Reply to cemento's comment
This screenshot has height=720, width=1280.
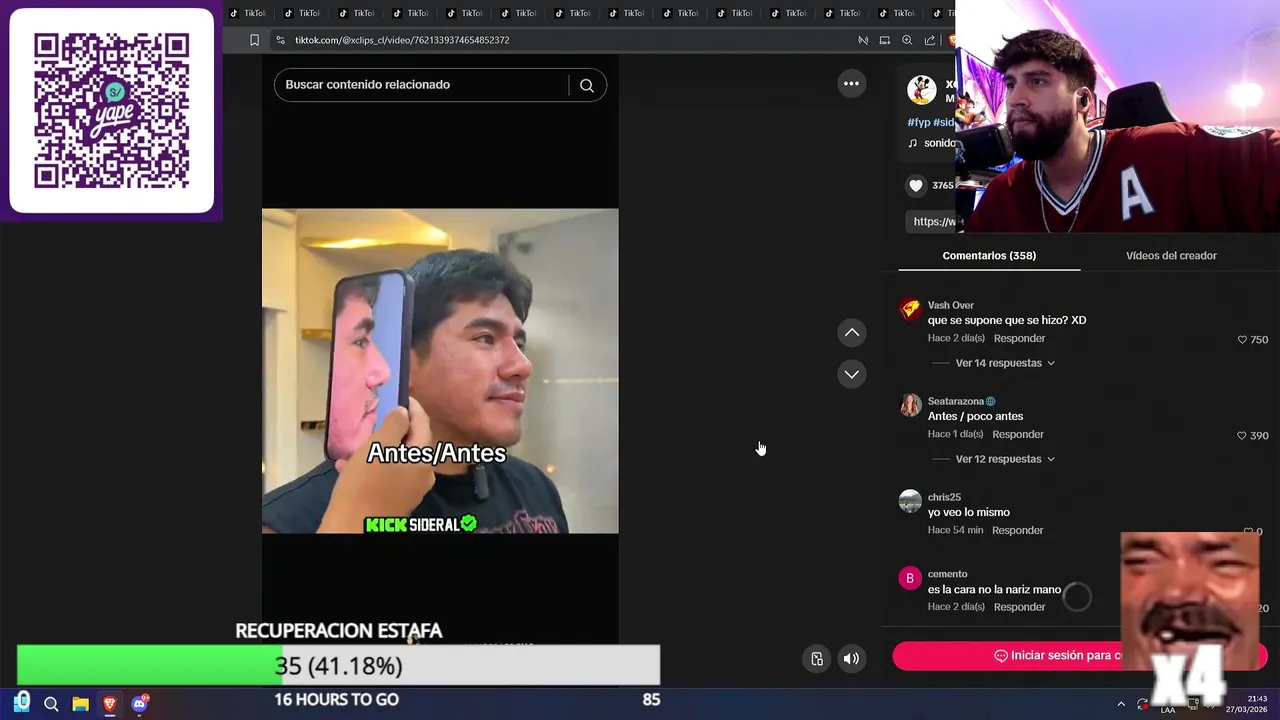[x=1019, y=607]
